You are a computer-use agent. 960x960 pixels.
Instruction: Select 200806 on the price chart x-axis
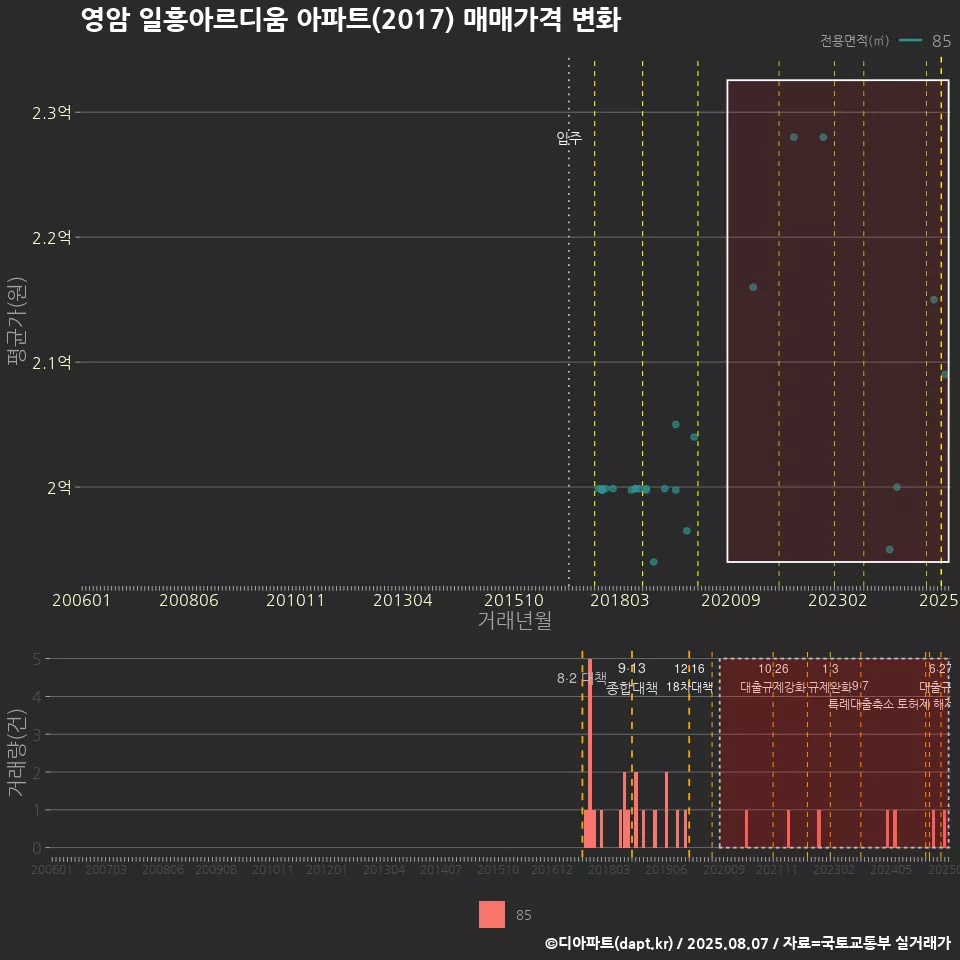click(x=189, y=600)
